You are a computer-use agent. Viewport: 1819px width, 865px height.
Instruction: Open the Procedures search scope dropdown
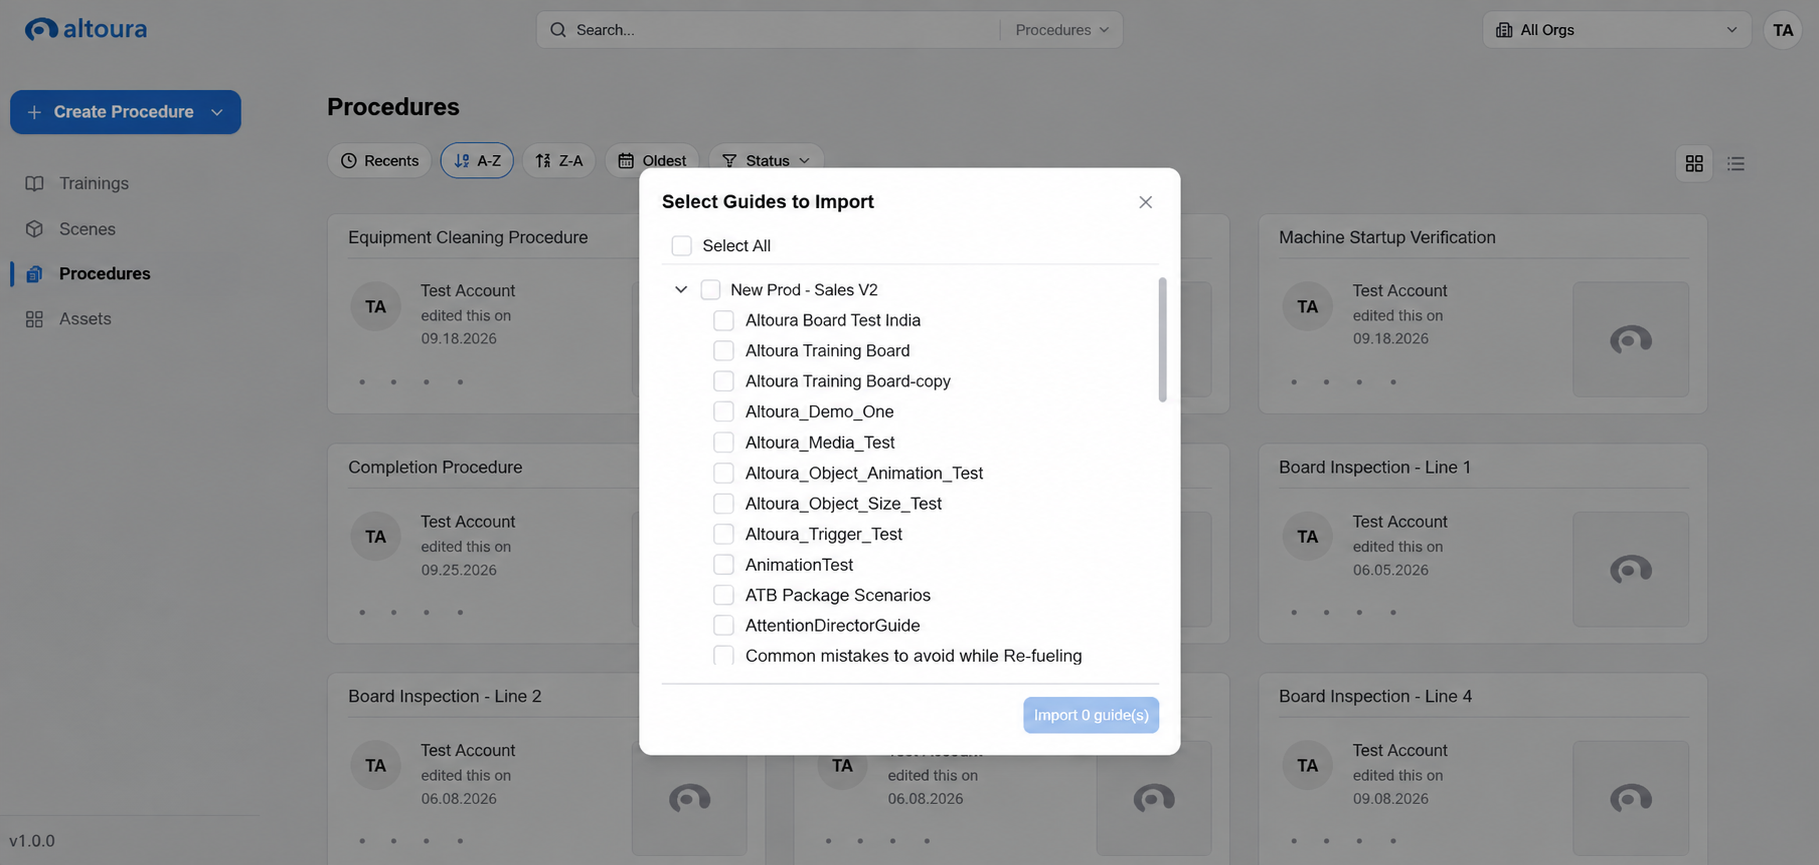1061,30
